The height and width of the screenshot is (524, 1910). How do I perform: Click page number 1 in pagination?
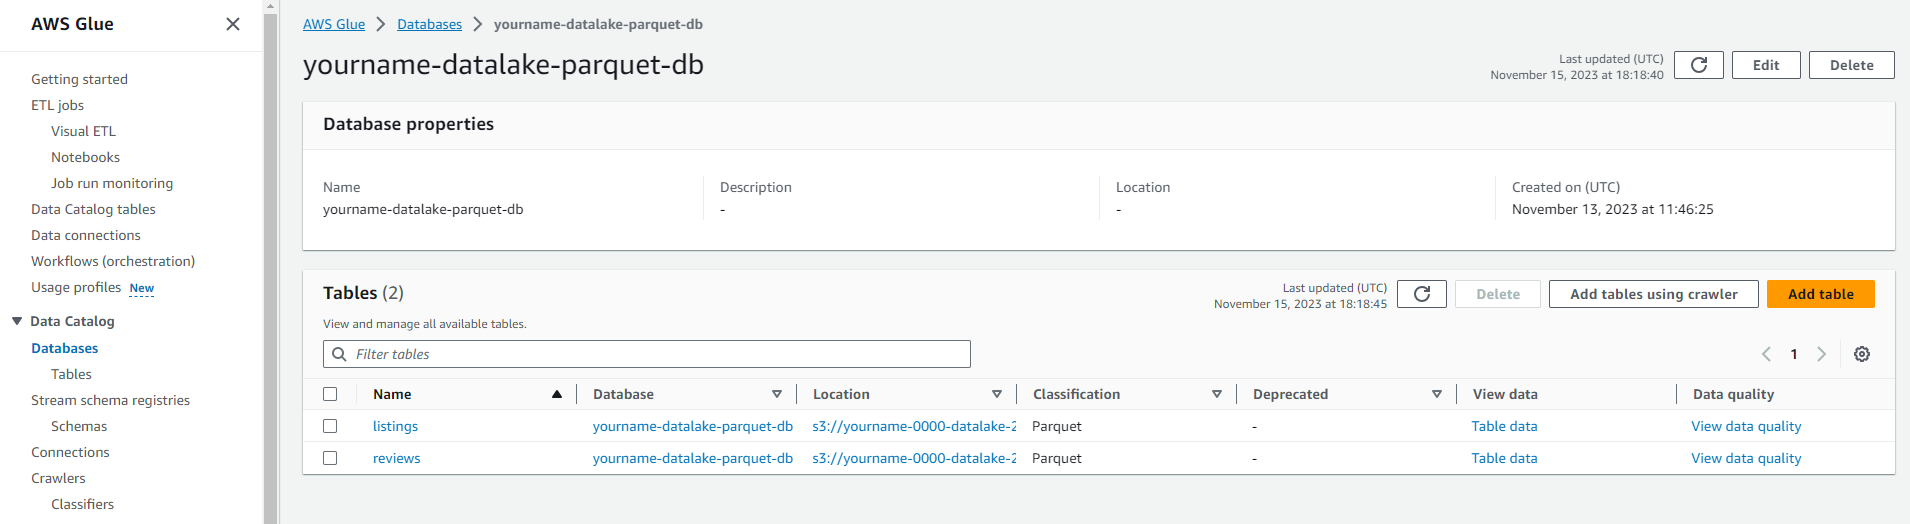[x=1794, y=354]
